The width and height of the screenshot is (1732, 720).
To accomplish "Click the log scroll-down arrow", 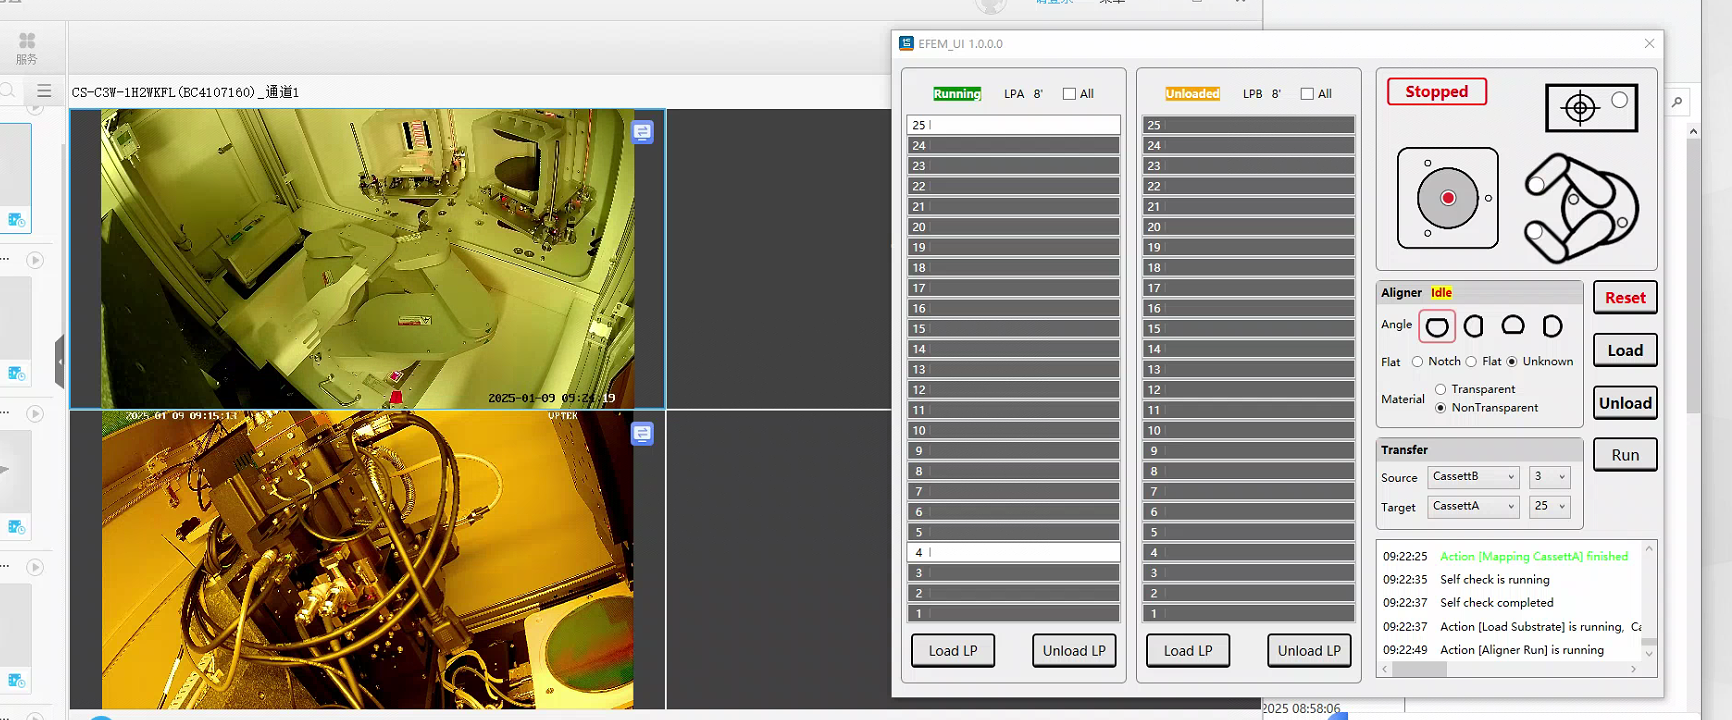I will pyautogui.click(x=1649, y=654).
